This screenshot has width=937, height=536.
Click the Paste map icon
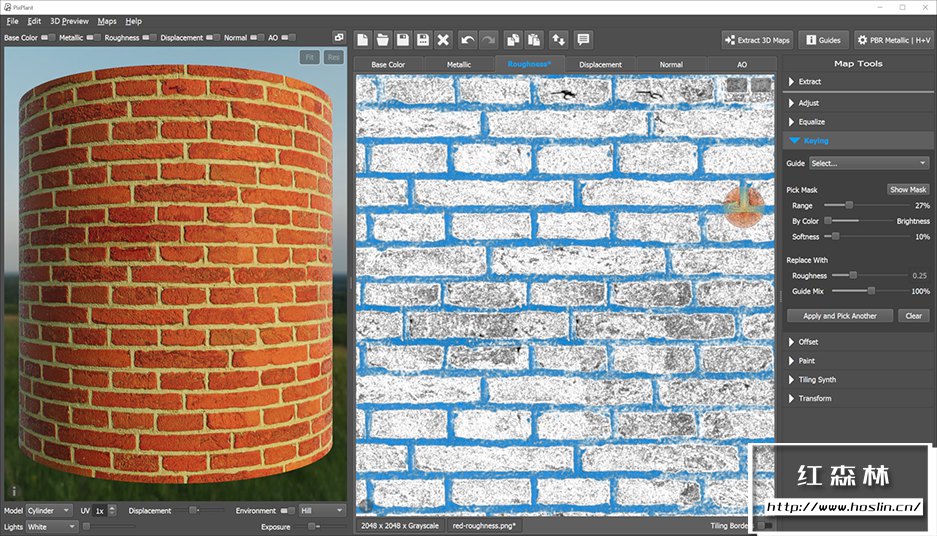pos(534,40)
